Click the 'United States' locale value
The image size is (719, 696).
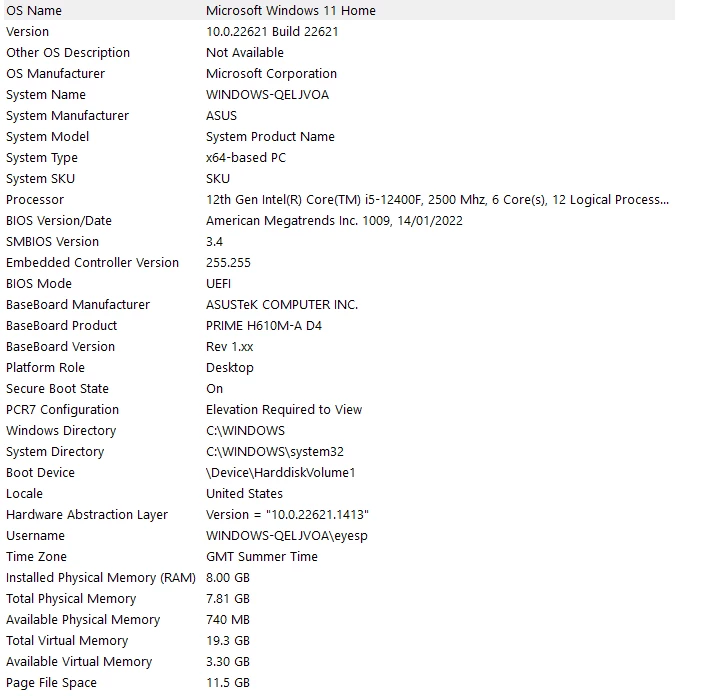244,494
